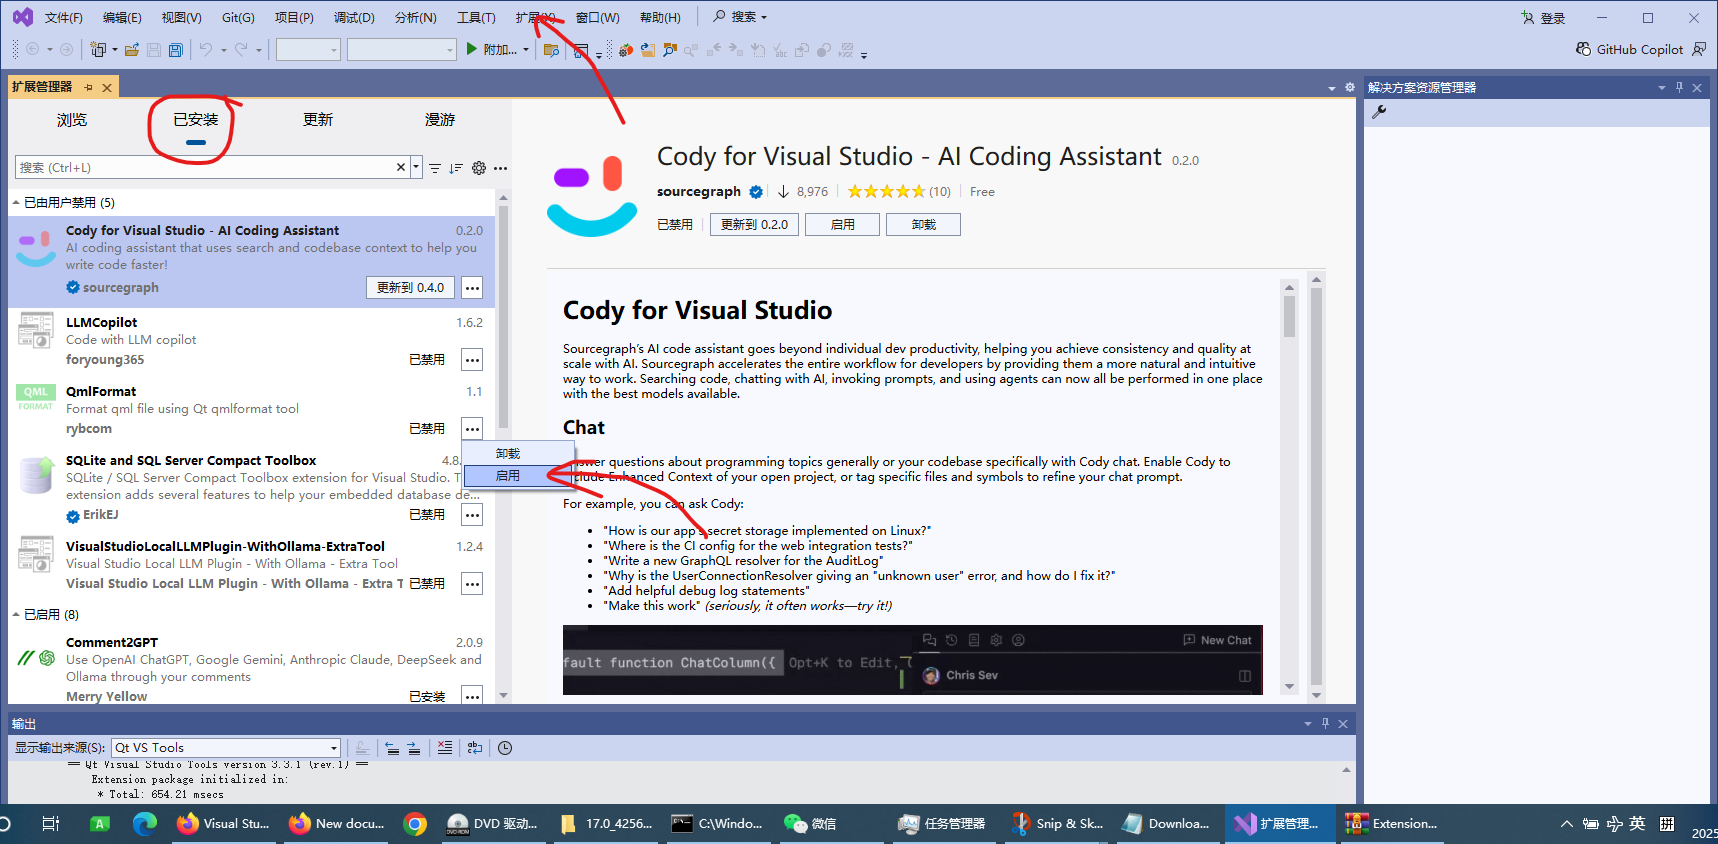The width and height of the screenshot is (1718, 844).
Task: Click the New Project toolbar icon
Action: (x=98, y=49)
